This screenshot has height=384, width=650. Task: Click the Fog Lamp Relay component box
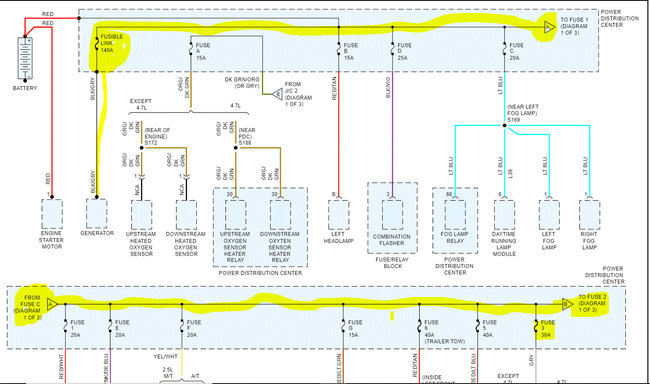tap(455, 215)
